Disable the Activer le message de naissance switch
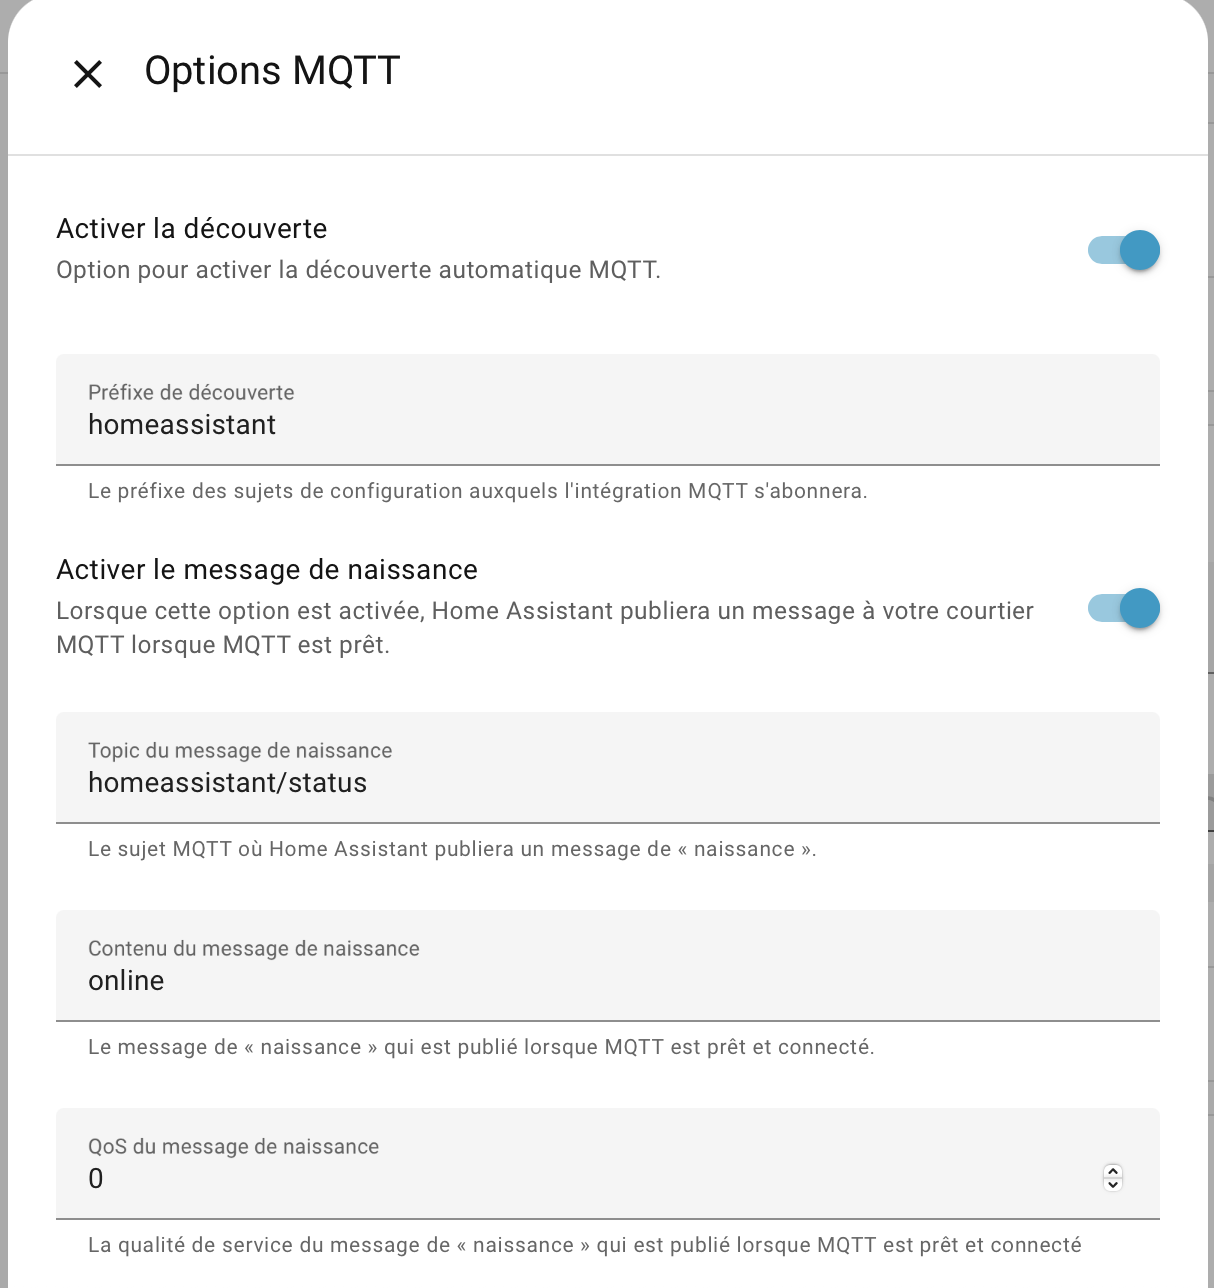1214x1288 pixels. click(1123, 608)
